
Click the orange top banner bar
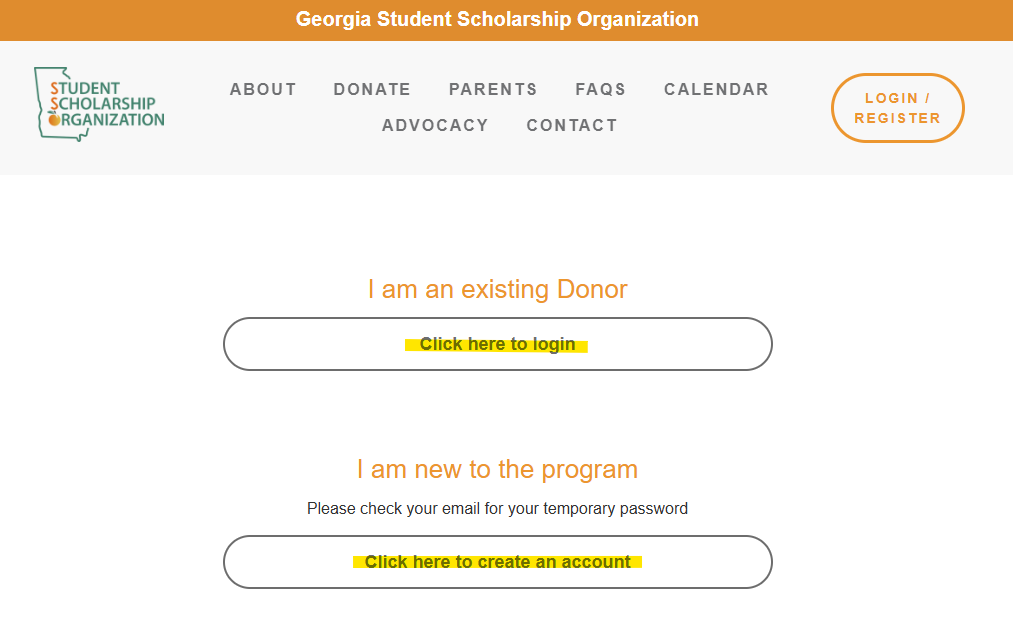coord(506,20)
